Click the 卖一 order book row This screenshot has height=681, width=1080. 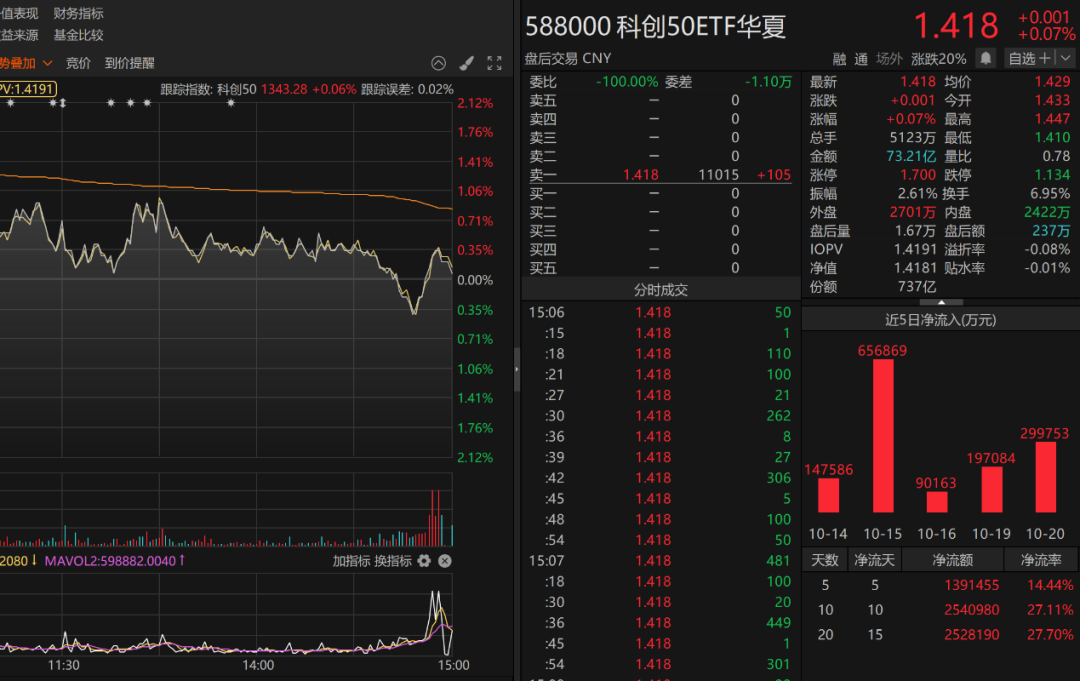pyautogui.click(x=660, y=175)
